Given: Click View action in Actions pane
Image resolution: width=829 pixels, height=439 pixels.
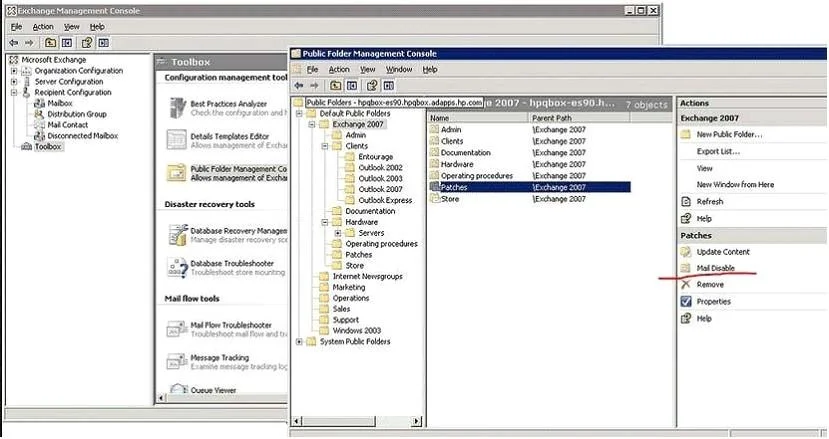Looking at the screenshot, I should pyautogui.click(x=704, y=168).
